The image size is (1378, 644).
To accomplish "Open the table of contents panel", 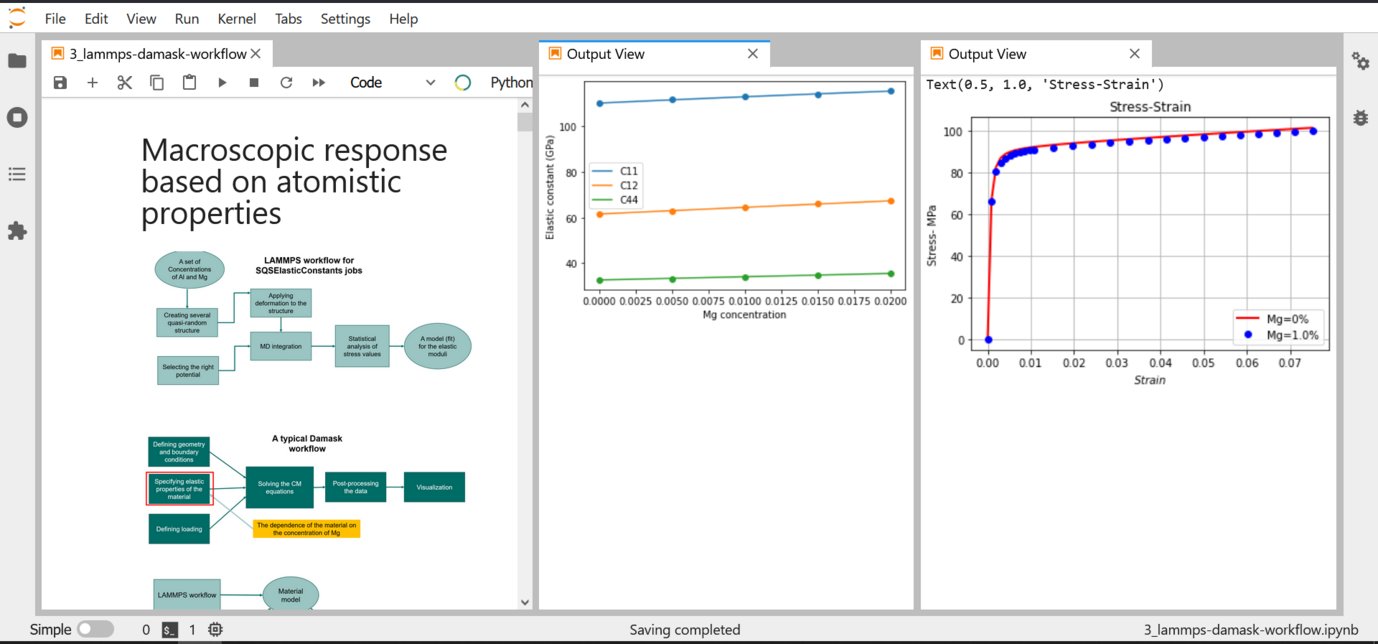I will tap(17, 174).
